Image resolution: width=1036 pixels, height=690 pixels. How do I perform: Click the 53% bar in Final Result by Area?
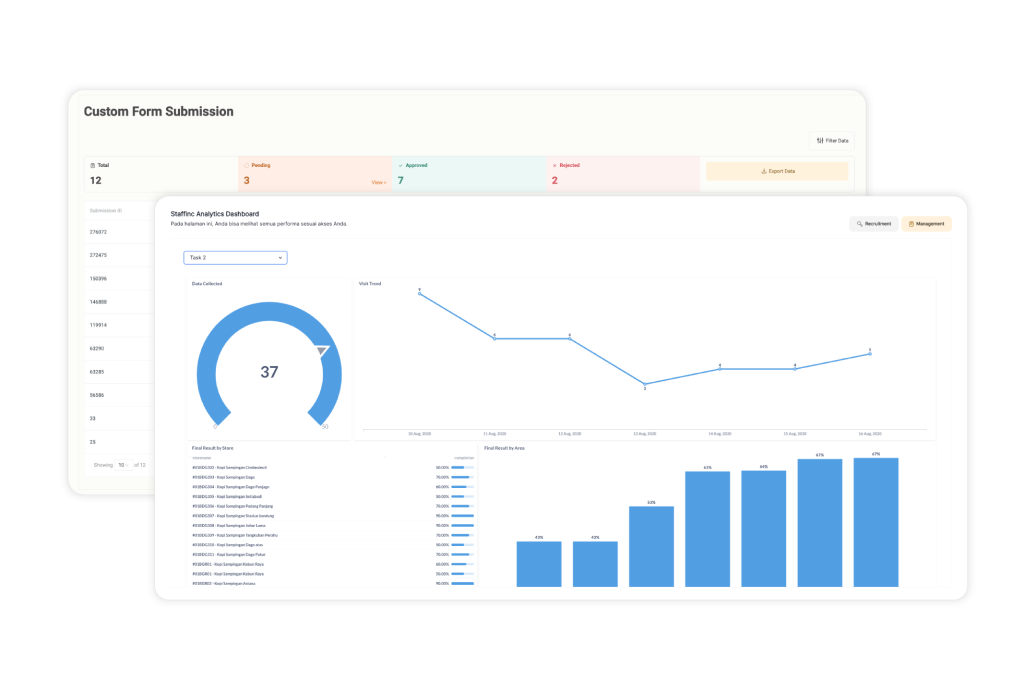tap(651, 547)
